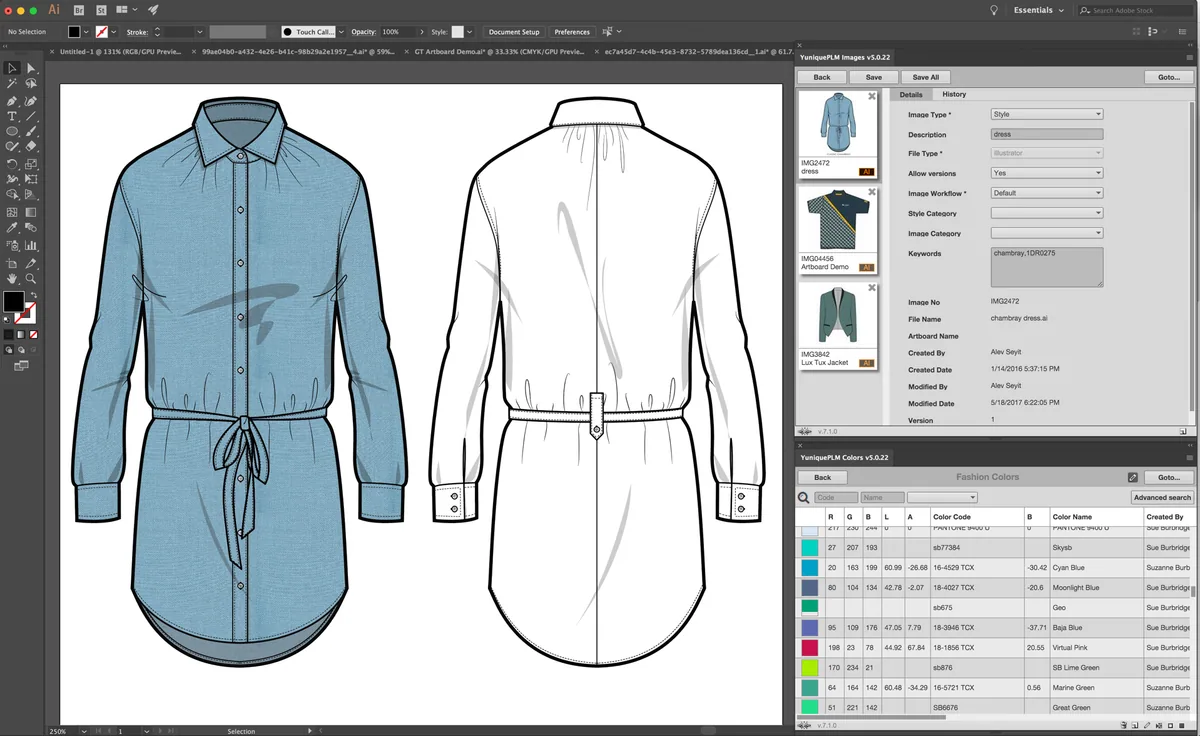This screenshot has width=1200, height=736.
Task: Pick the Eyedropper tool
Action: click(x=11, y=228)
